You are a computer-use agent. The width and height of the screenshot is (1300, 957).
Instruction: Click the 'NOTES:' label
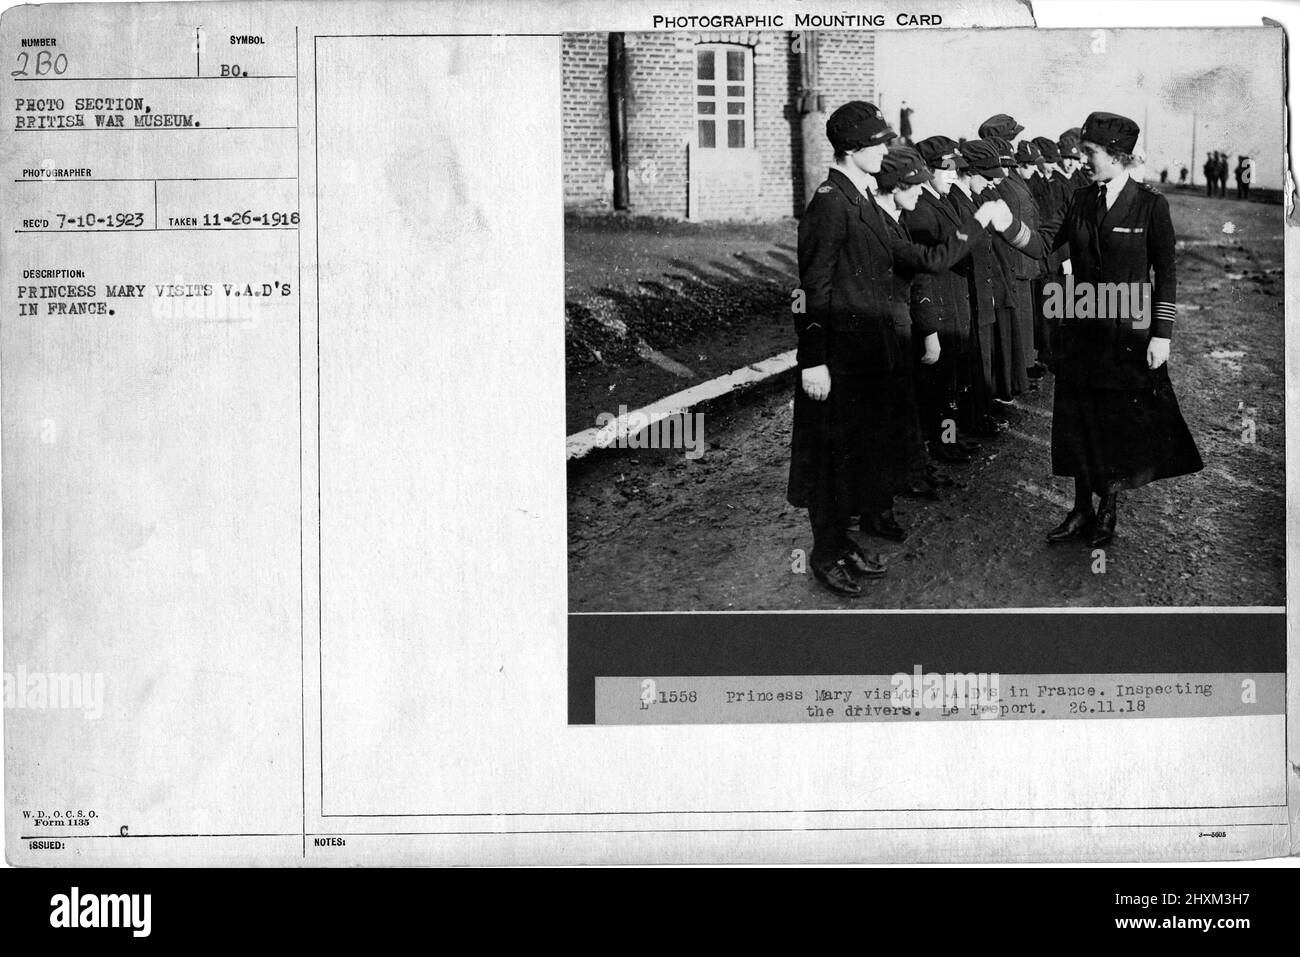(329, 843)
